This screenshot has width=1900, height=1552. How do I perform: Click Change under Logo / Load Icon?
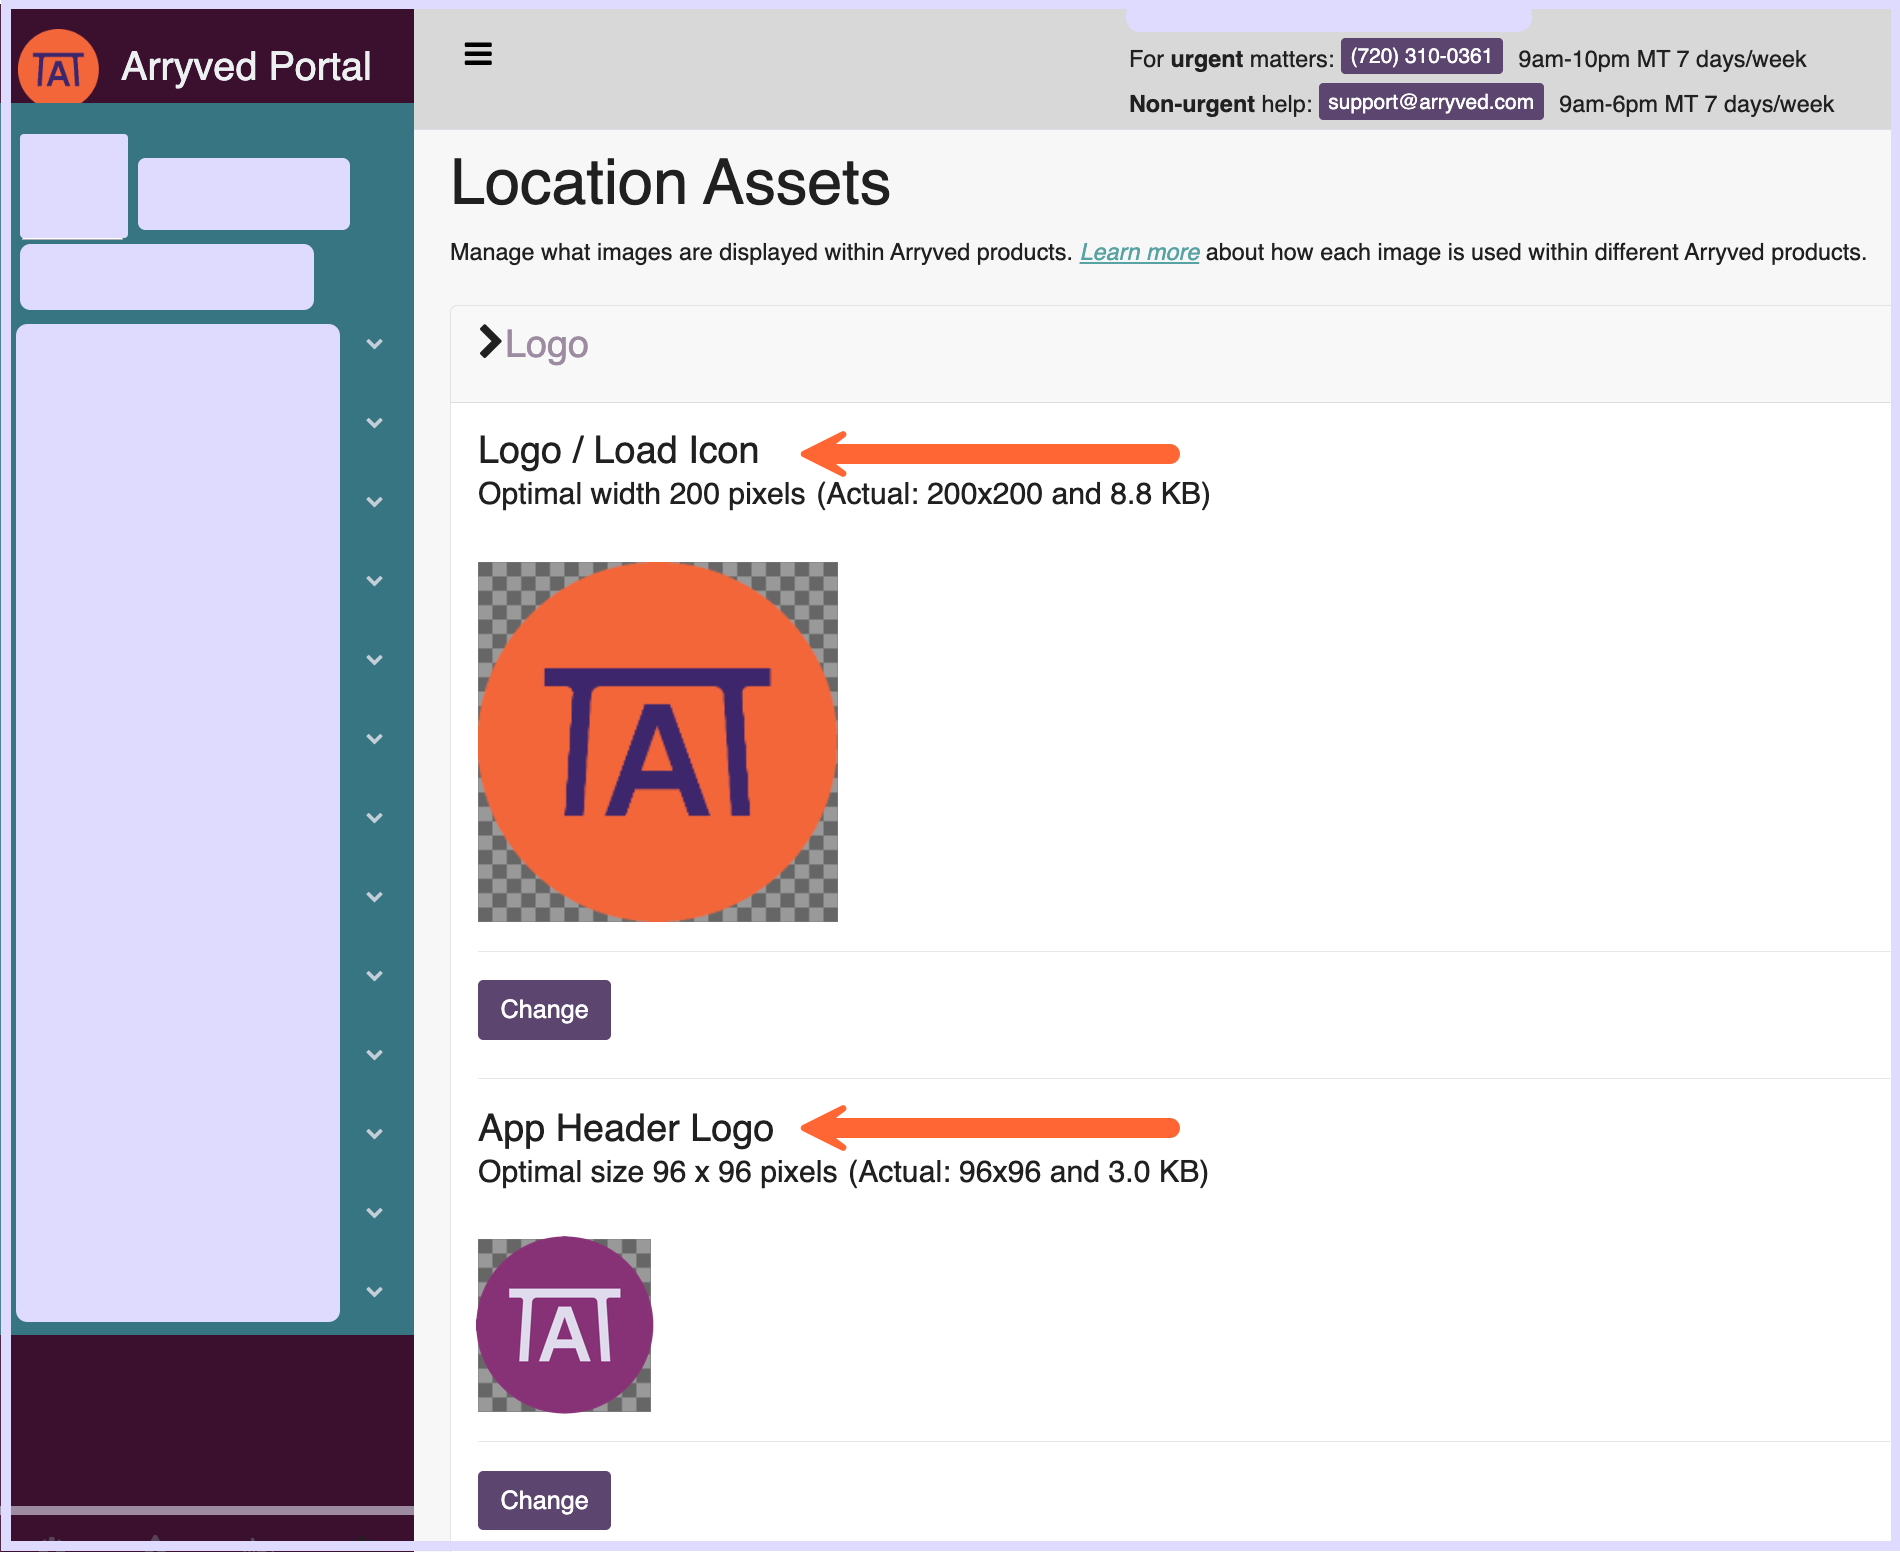tap(544, 1010)
